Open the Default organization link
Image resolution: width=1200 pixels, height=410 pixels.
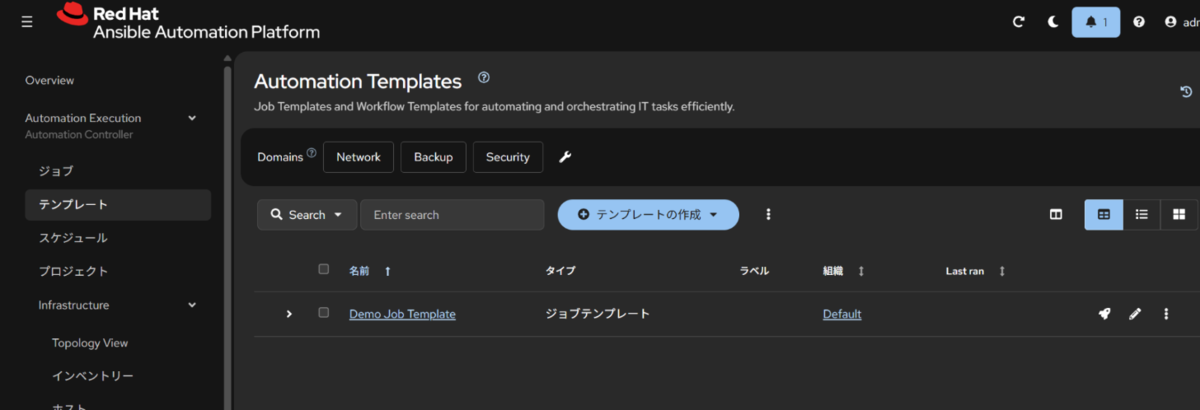(x=842, y=314)
